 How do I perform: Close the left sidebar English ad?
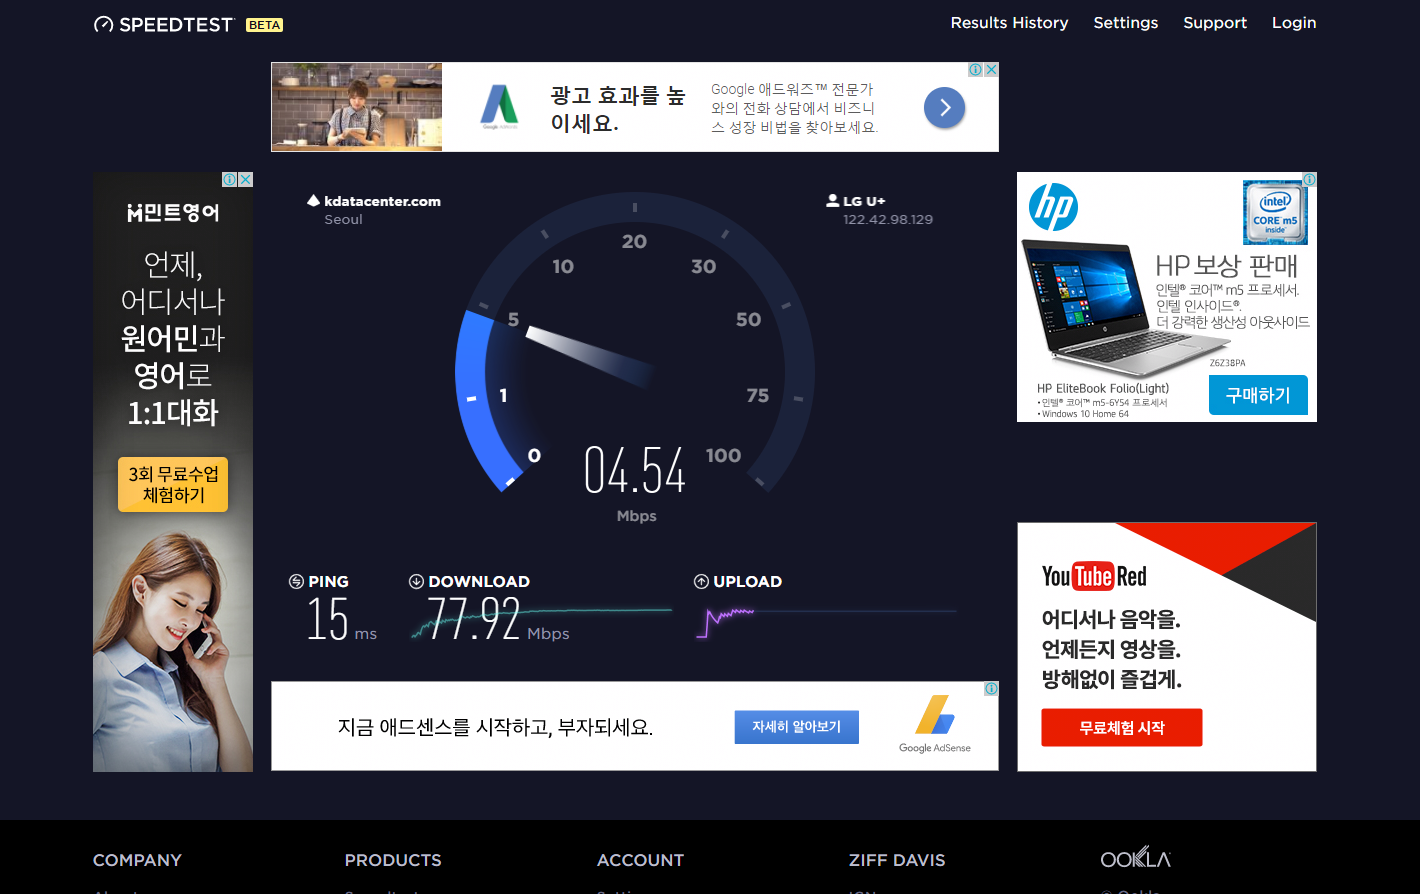coord(245,180)
